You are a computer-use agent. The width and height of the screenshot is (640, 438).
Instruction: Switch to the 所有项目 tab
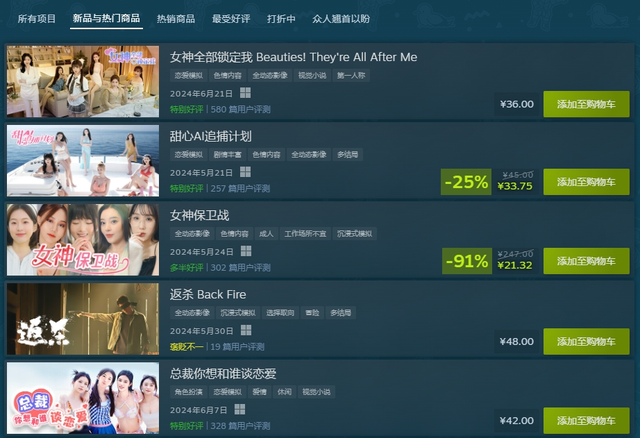tap(37, 19)
